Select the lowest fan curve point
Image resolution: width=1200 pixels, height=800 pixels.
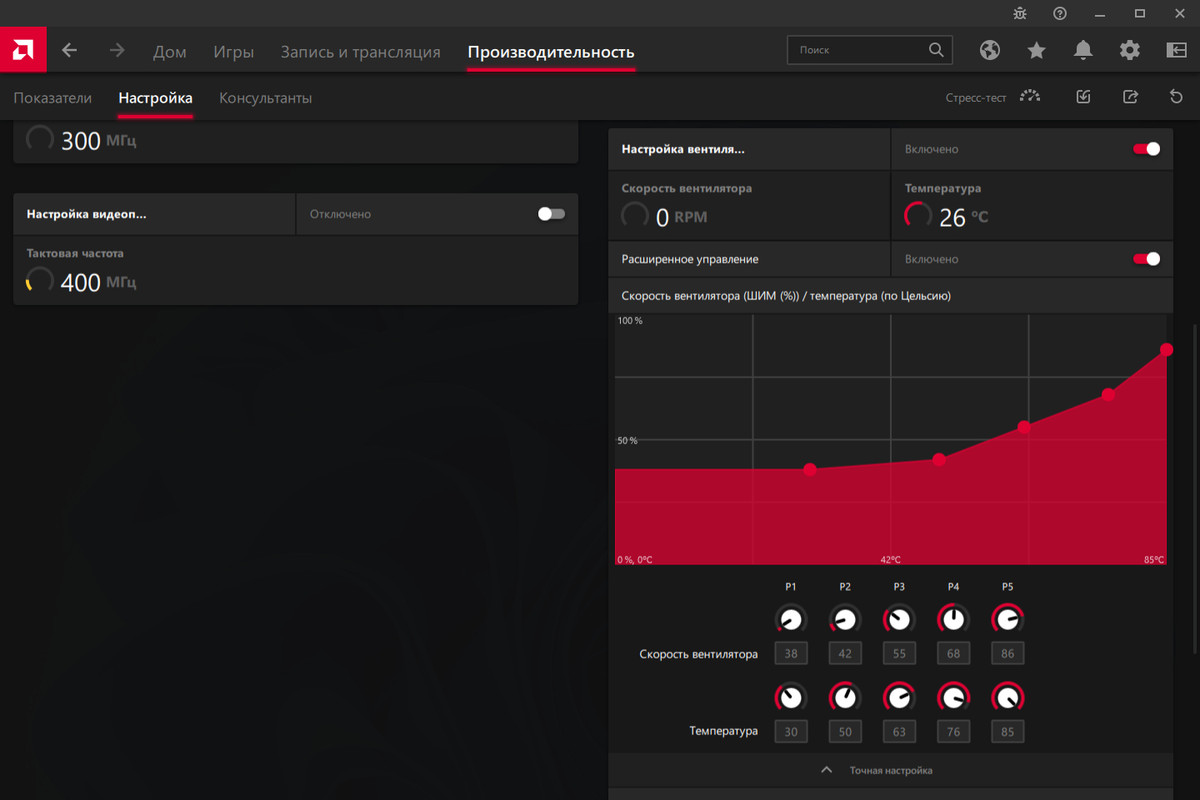(x=810, y=469)
